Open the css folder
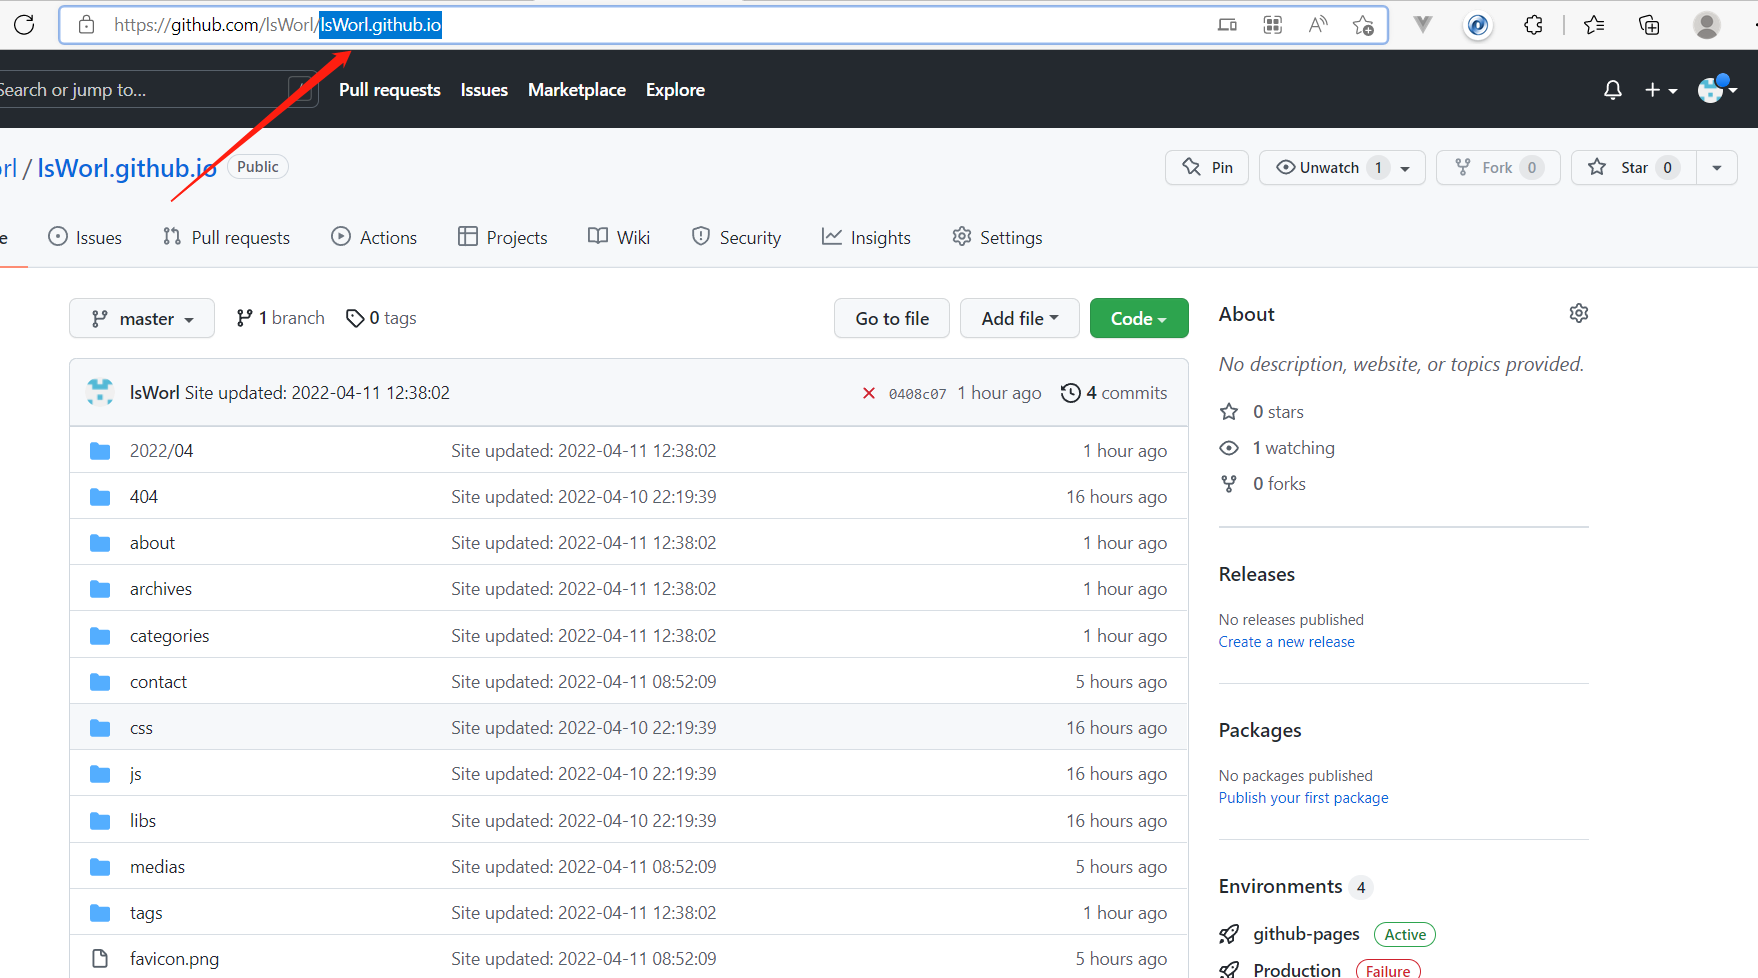Viewport: 1758px width, 978px height. coord(141,728)
